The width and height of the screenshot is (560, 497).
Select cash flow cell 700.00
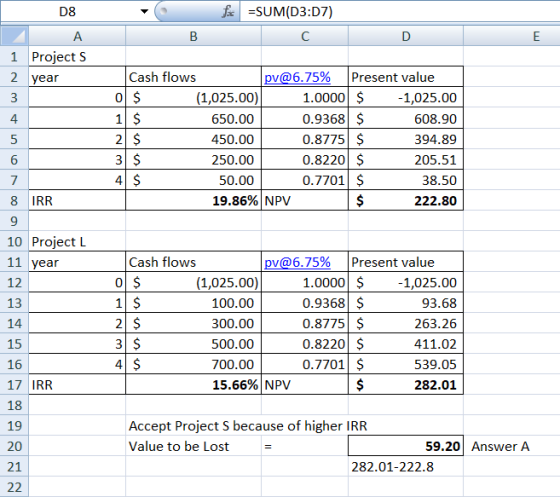(194, 364)
